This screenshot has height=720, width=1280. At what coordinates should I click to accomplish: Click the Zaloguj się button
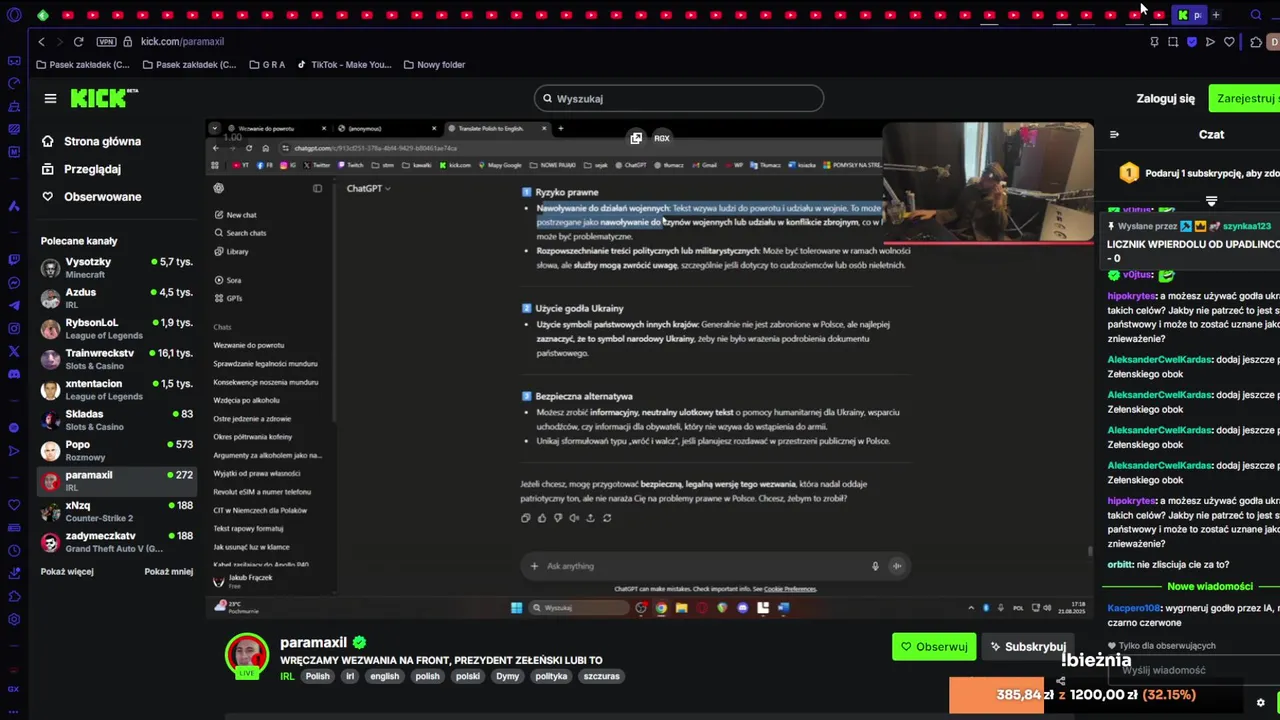pos(1165,98)
